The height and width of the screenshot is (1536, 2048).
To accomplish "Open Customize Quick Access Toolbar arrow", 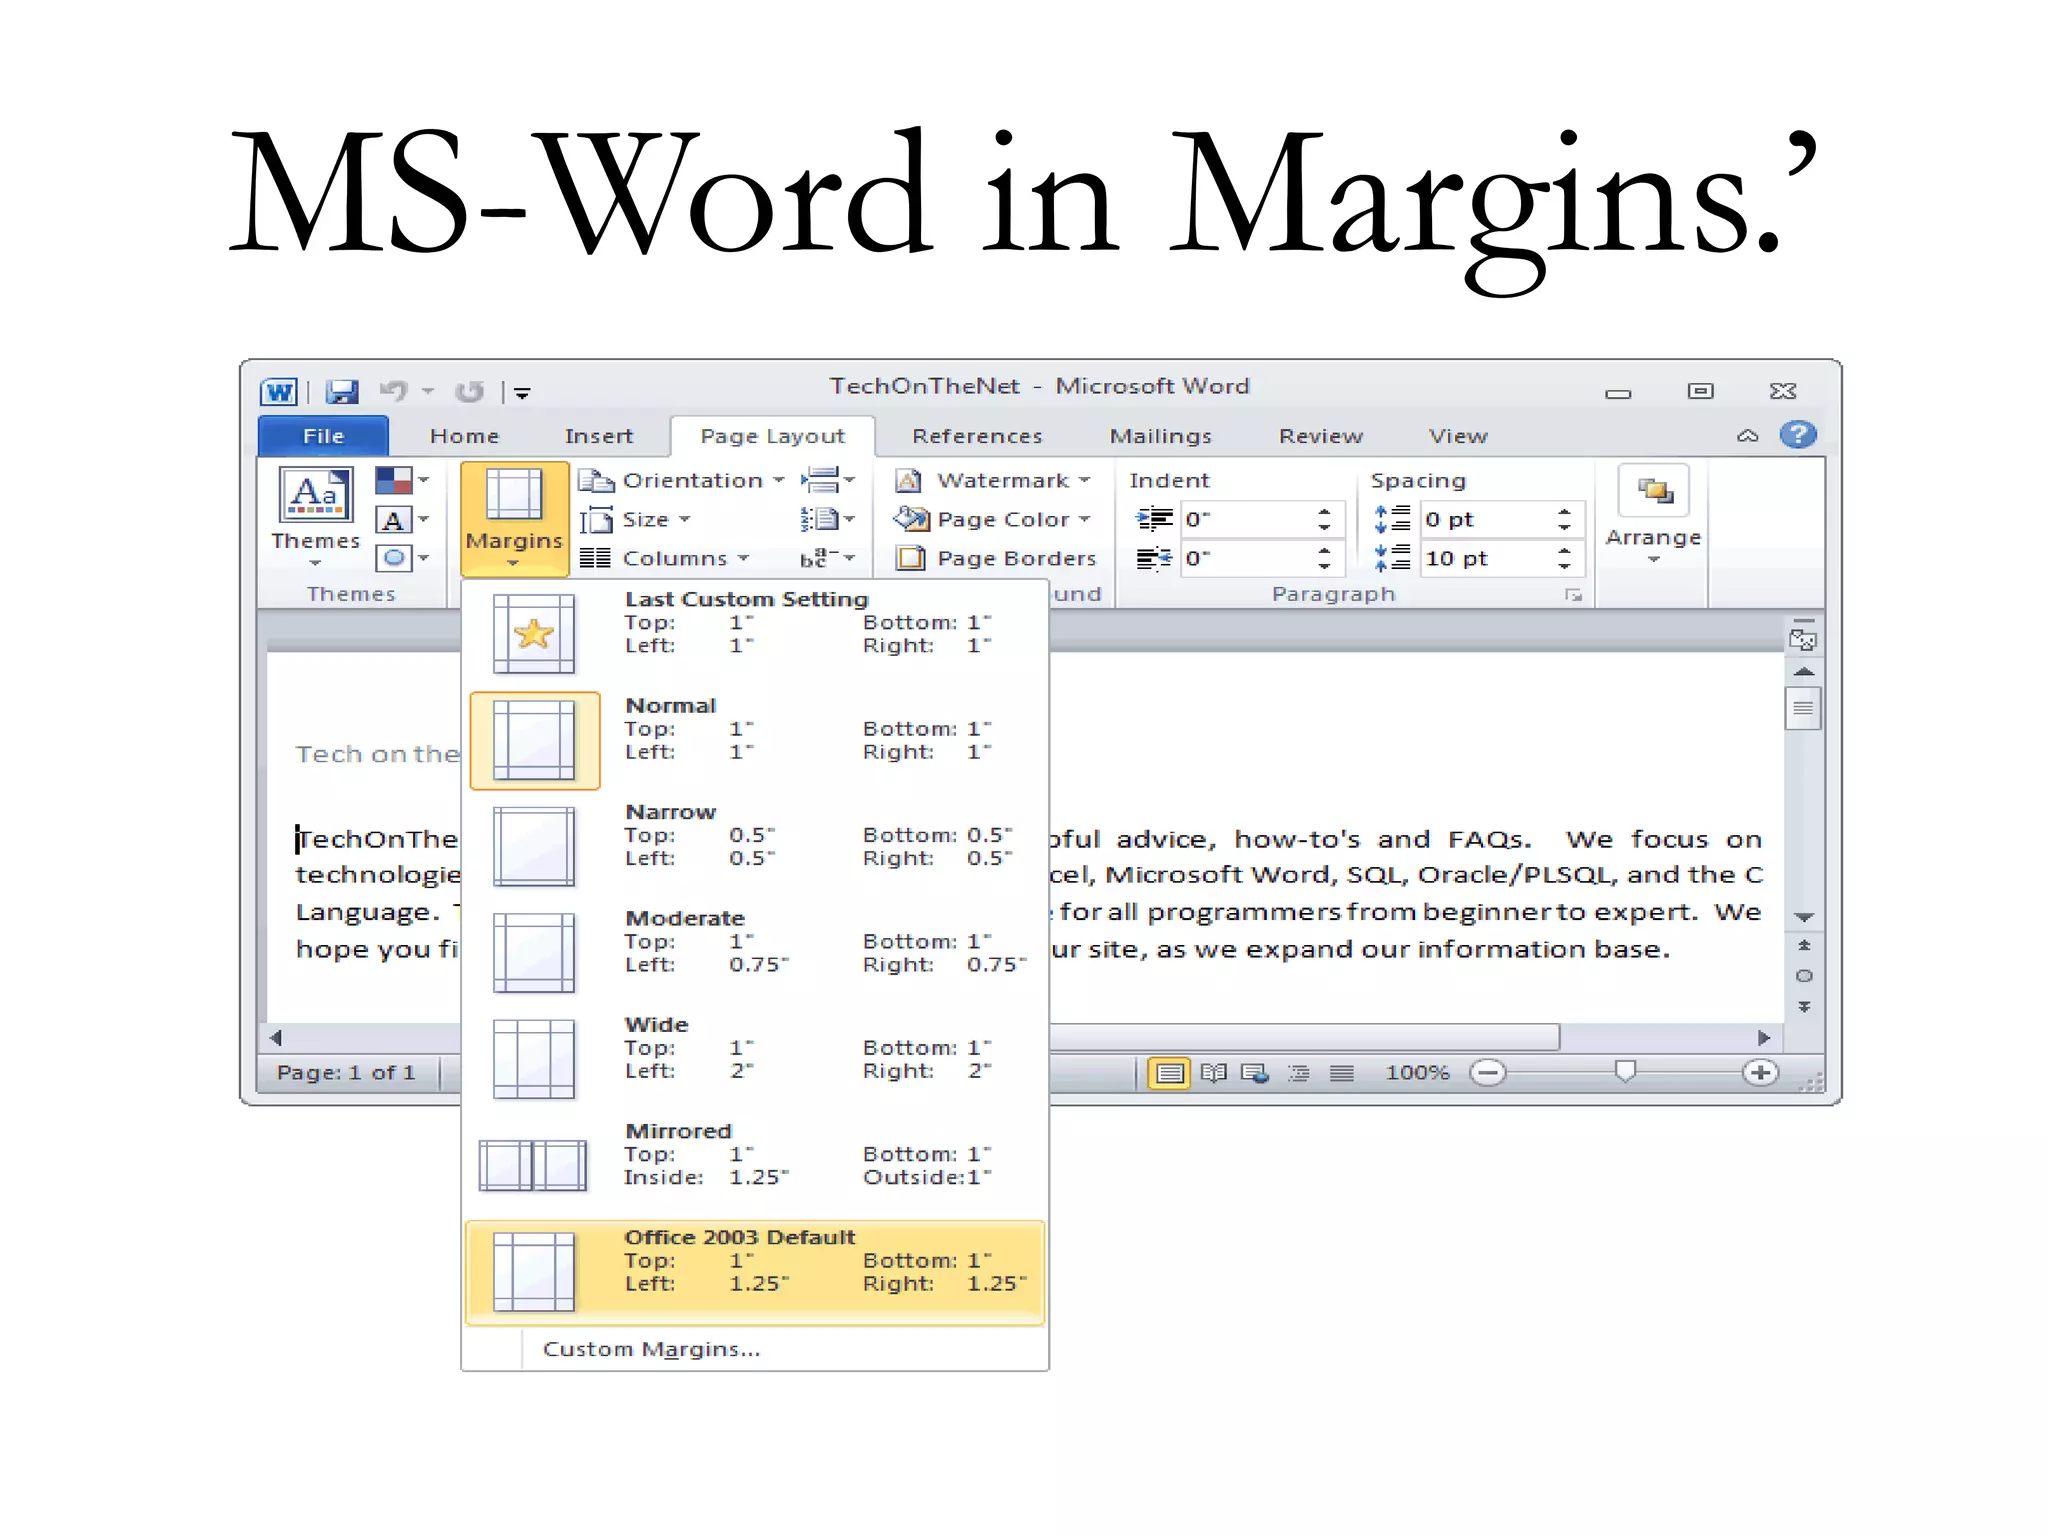I will (x=522, y=393).
